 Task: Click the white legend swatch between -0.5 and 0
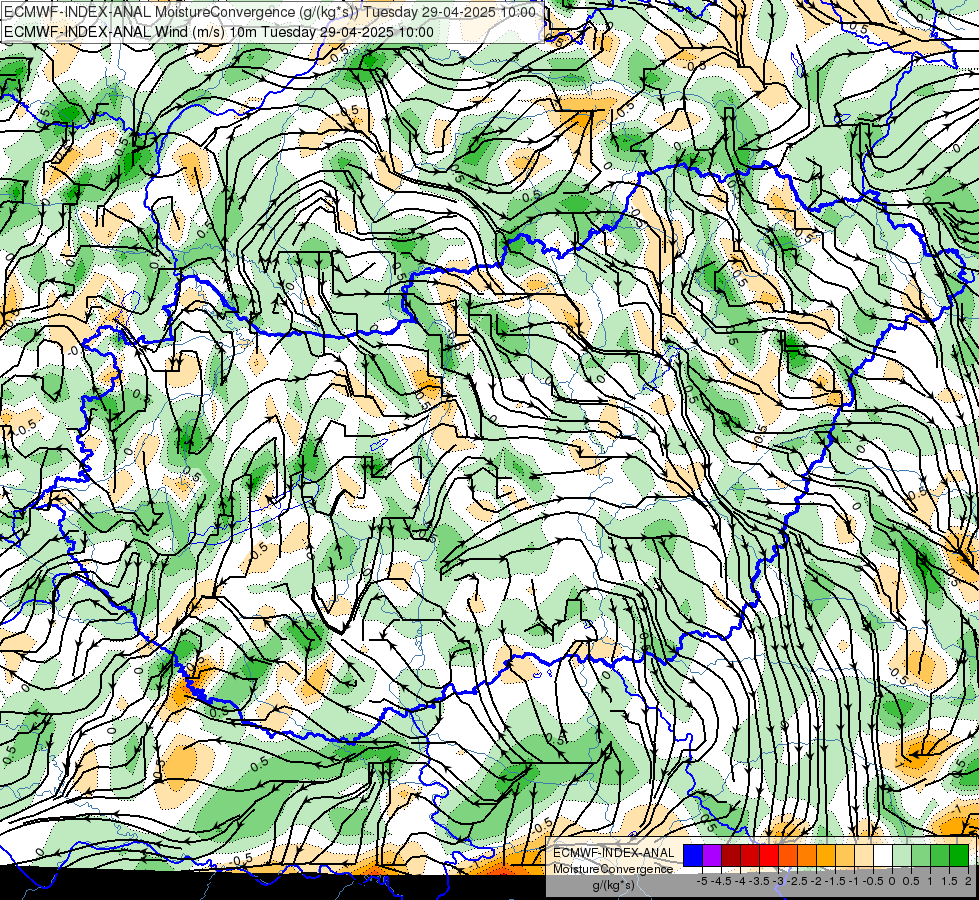883,856
